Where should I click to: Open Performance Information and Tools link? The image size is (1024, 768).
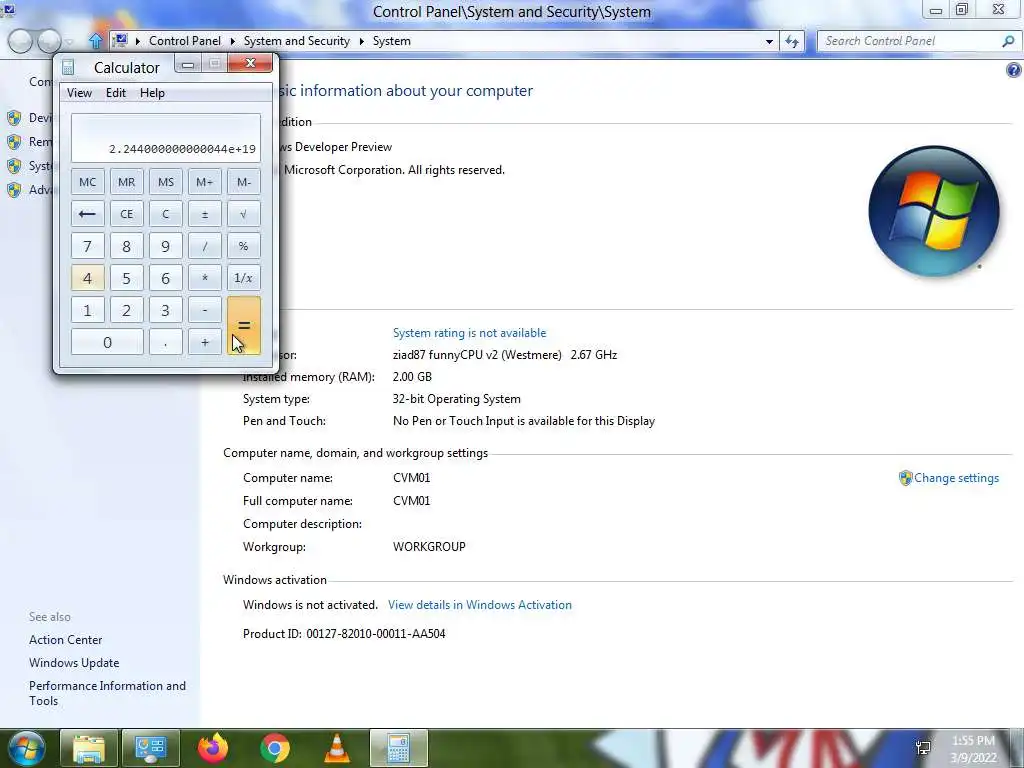tap(107, 693)
